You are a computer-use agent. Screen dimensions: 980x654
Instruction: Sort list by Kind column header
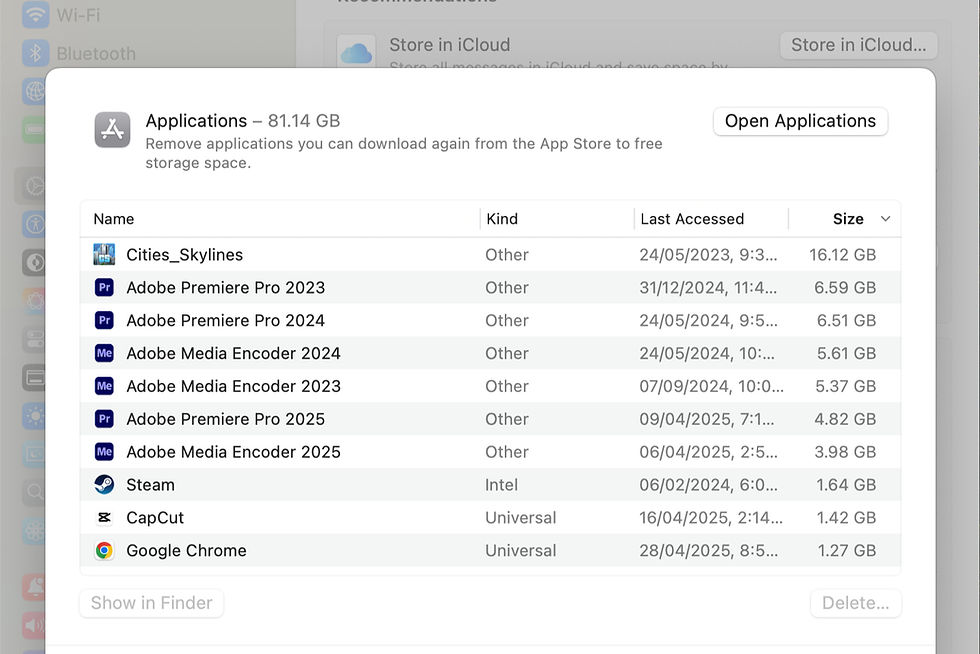tap(502, 219)
